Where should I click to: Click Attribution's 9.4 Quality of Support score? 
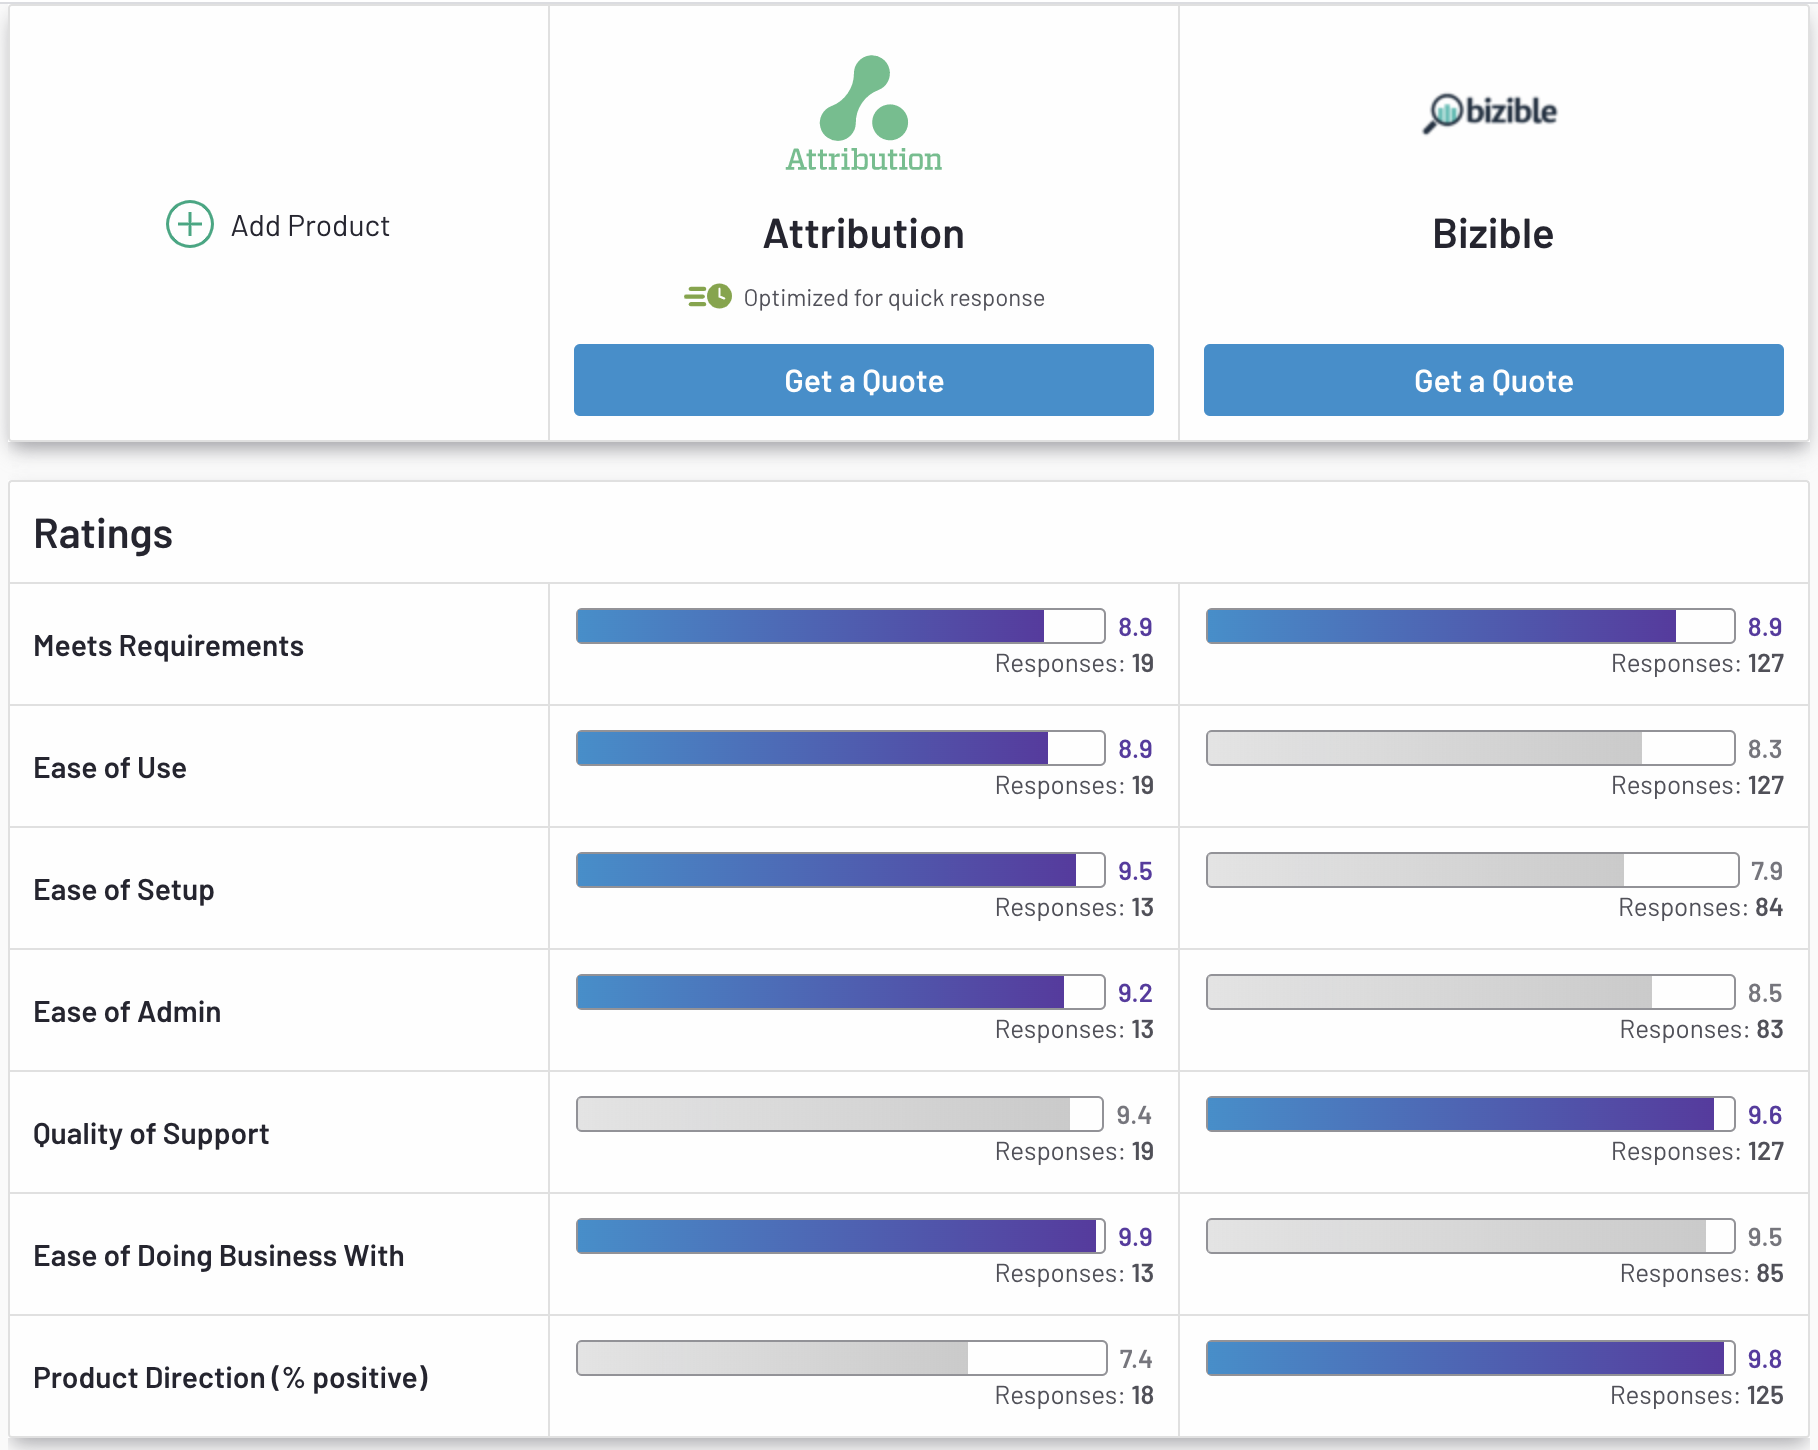coord(1134,1115)
